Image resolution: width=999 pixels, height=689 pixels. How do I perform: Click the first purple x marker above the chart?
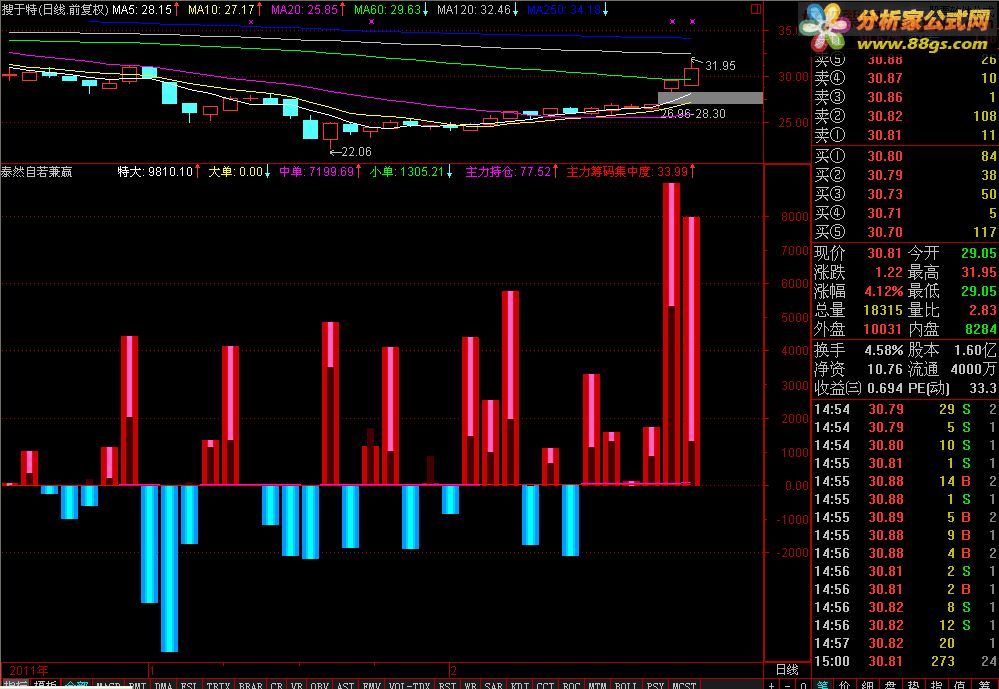coord(251,22)
